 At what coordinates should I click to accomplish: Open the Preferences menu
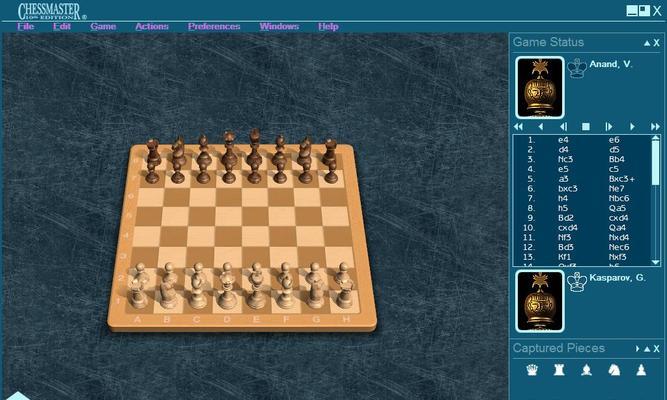(214, 26)
